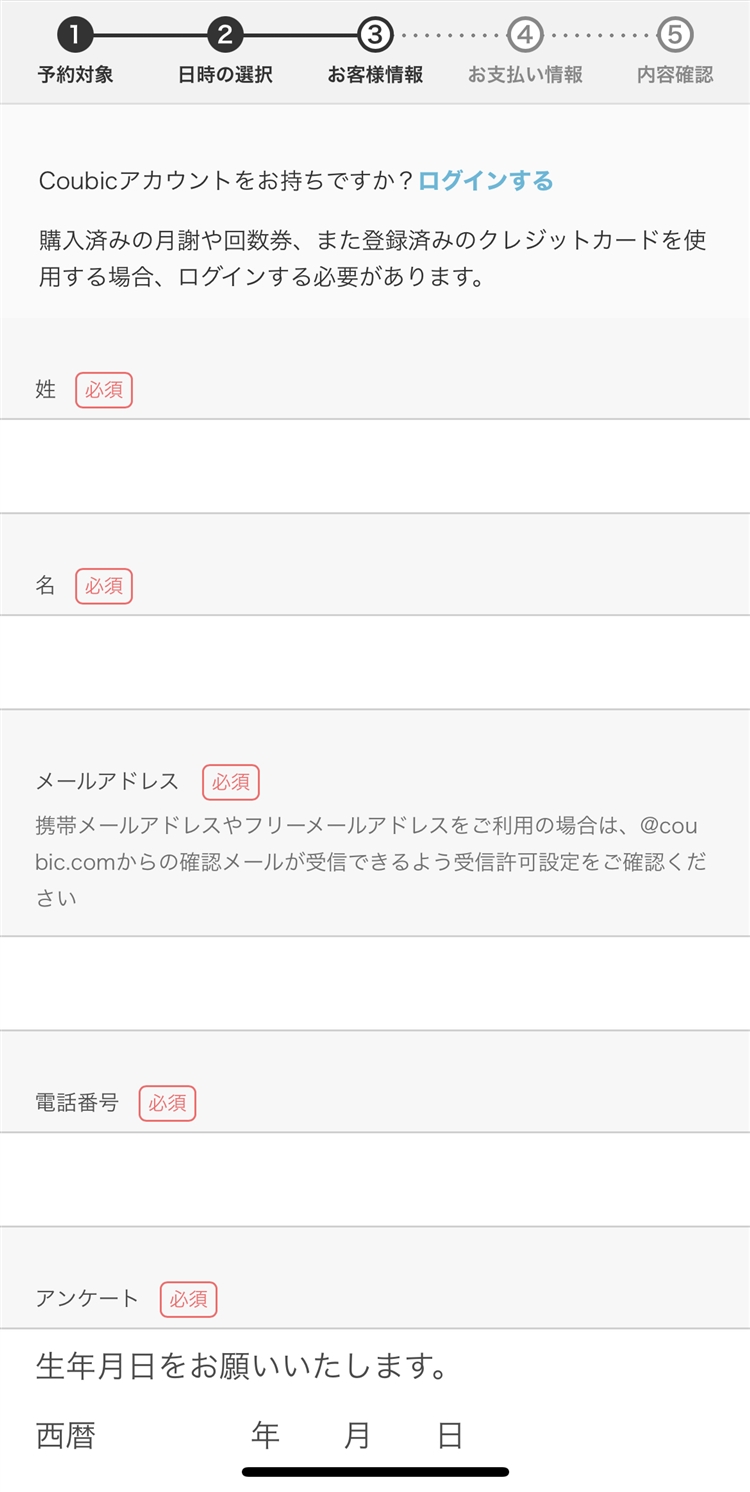Click step 5 circle icon 内容確認
Screen dimensions: 750x1492
point(675,36)
